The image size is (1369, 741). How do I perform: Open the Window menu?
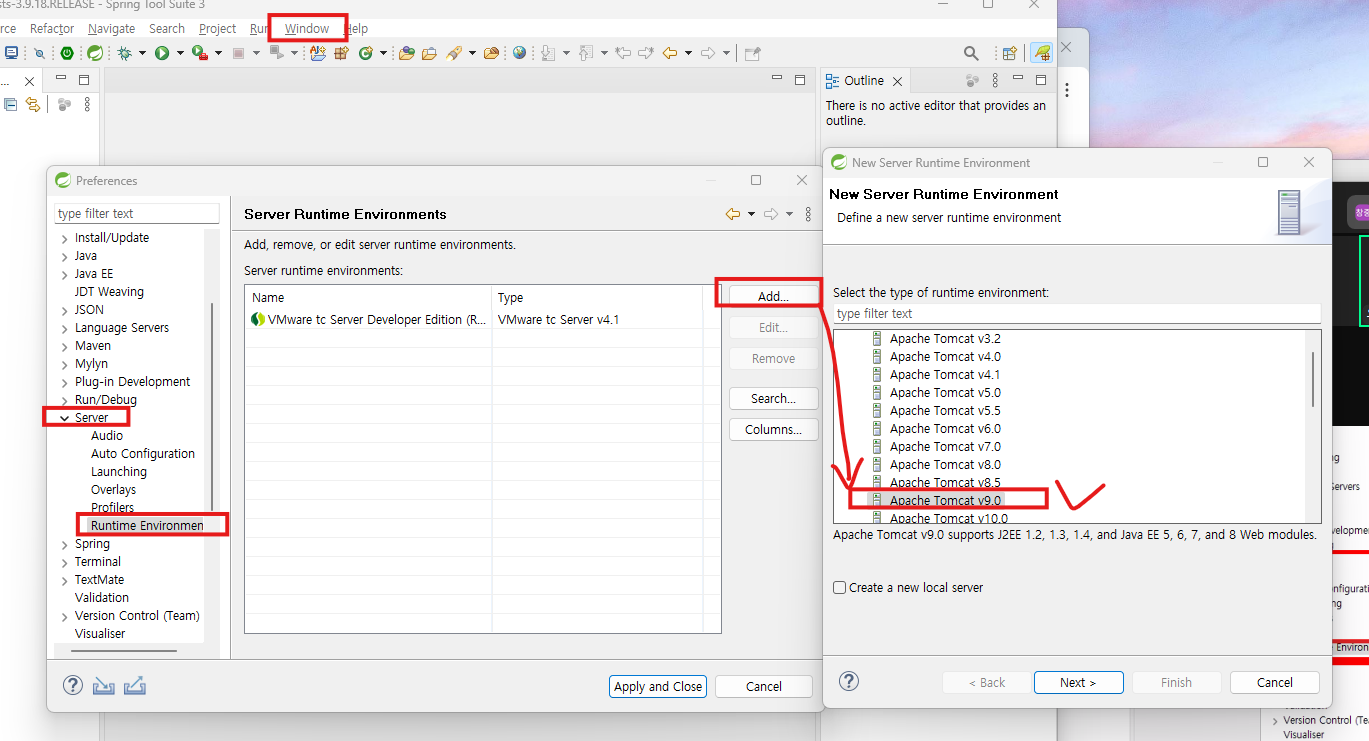point(307,28)
